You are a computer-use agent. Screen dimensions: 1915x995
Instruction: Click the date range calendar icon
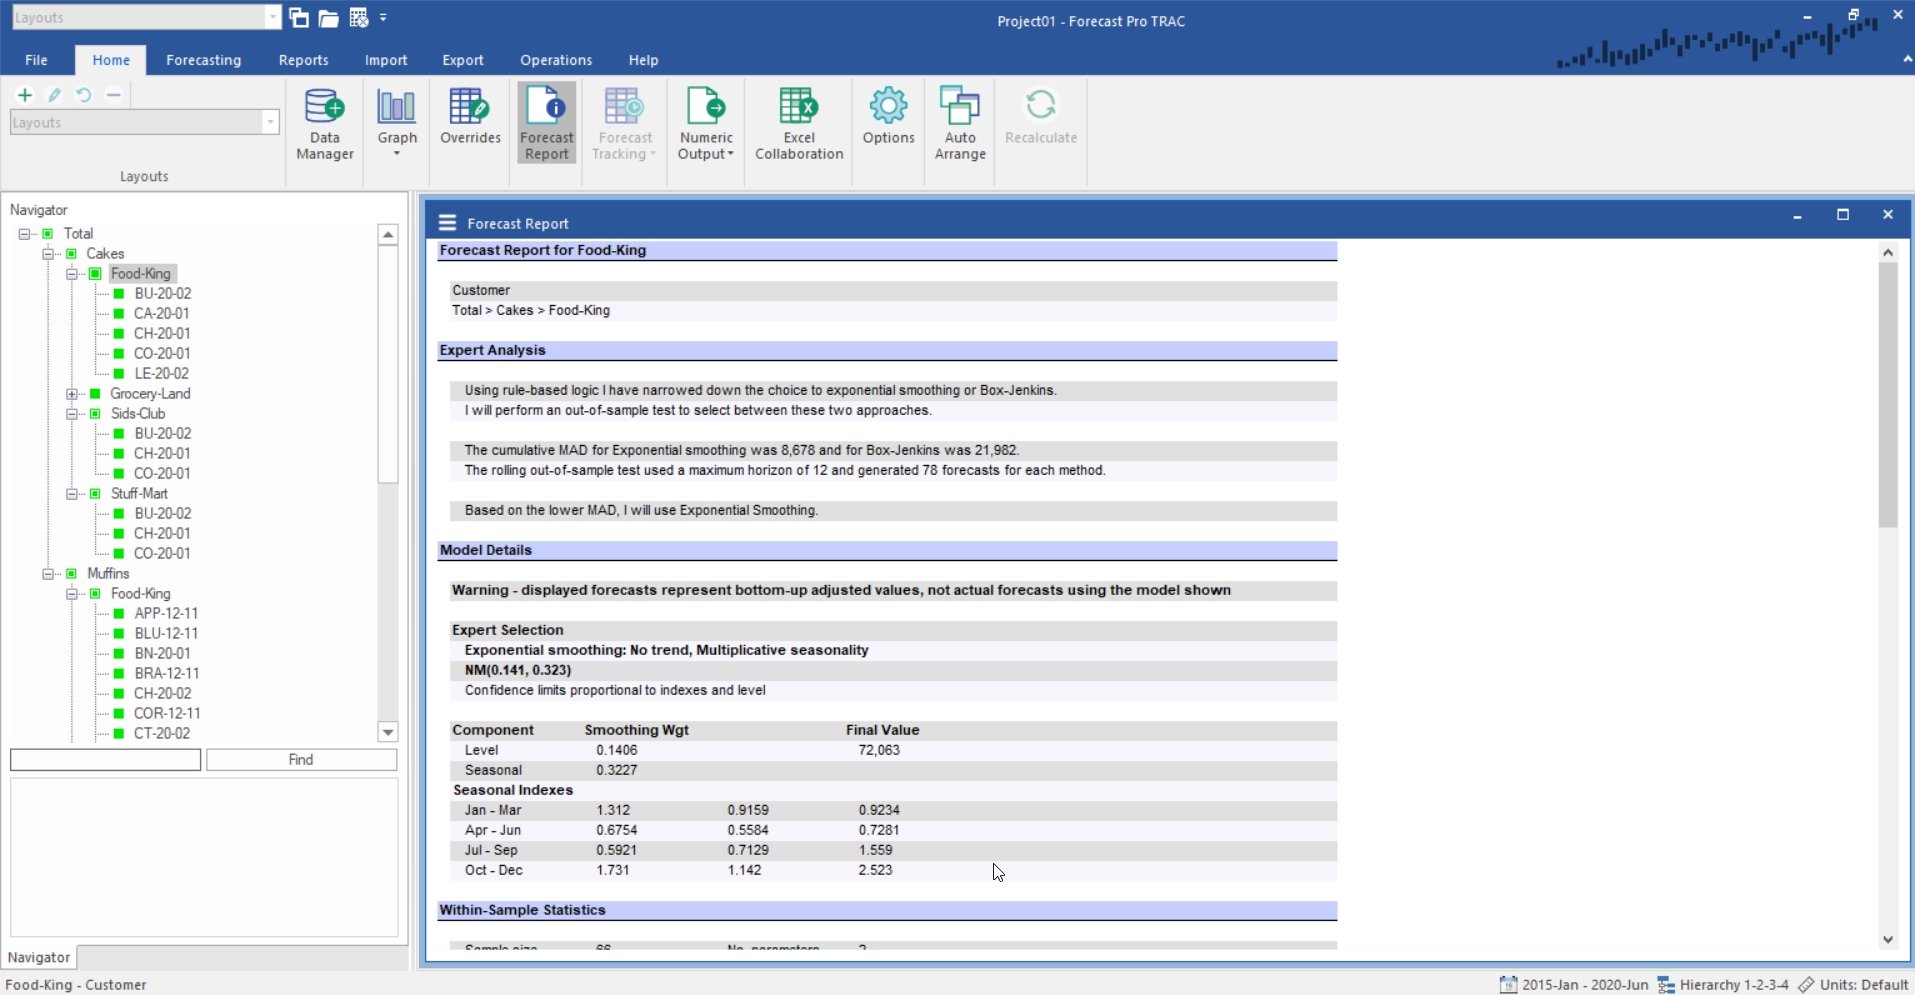click(1508, 985)
